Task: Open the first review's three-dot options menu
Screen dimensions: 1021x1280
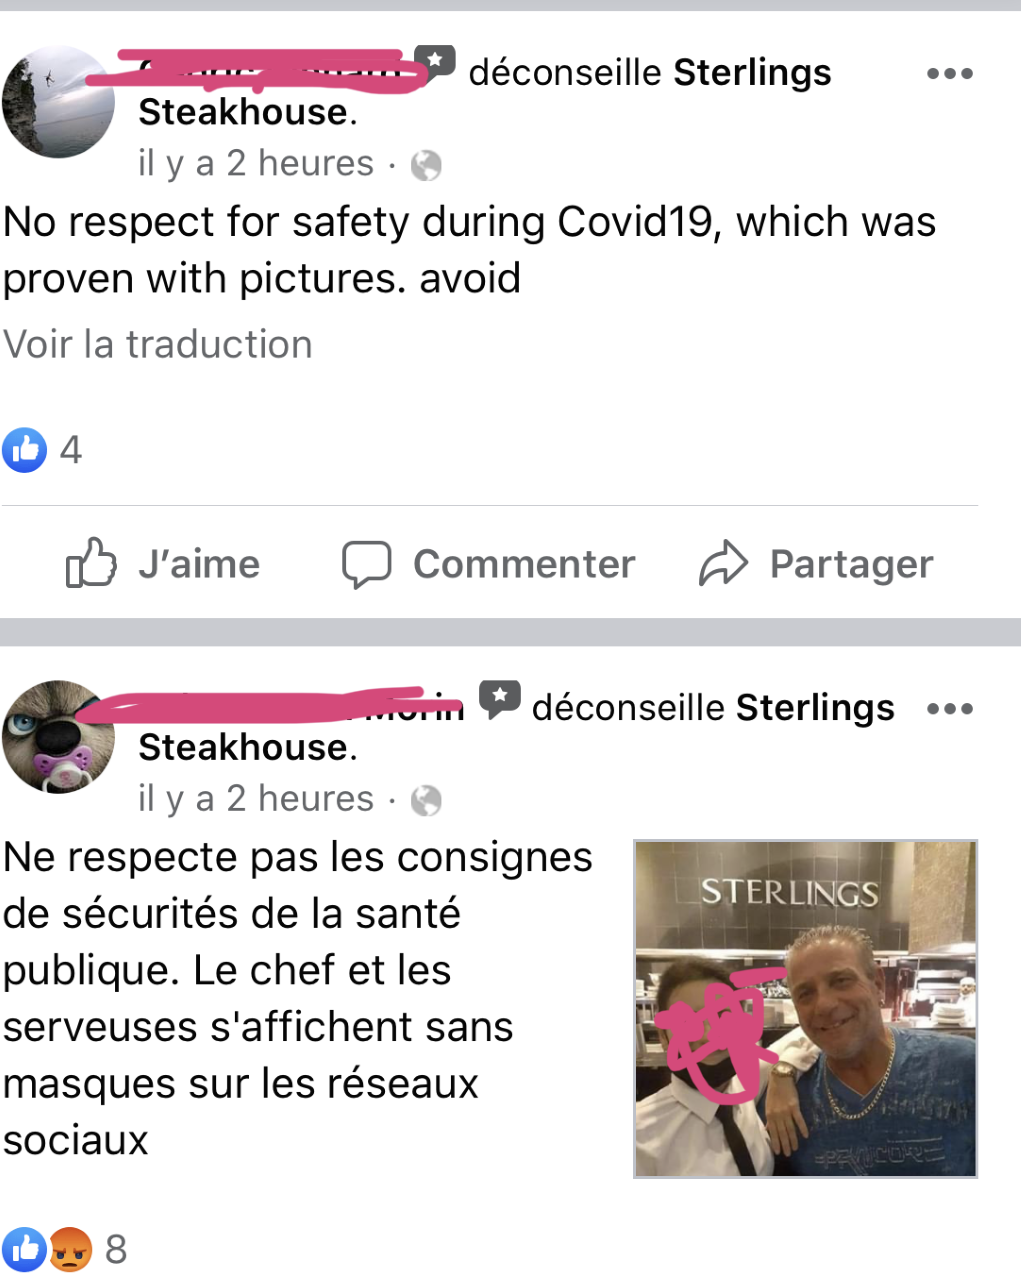Action: point(949,74)
